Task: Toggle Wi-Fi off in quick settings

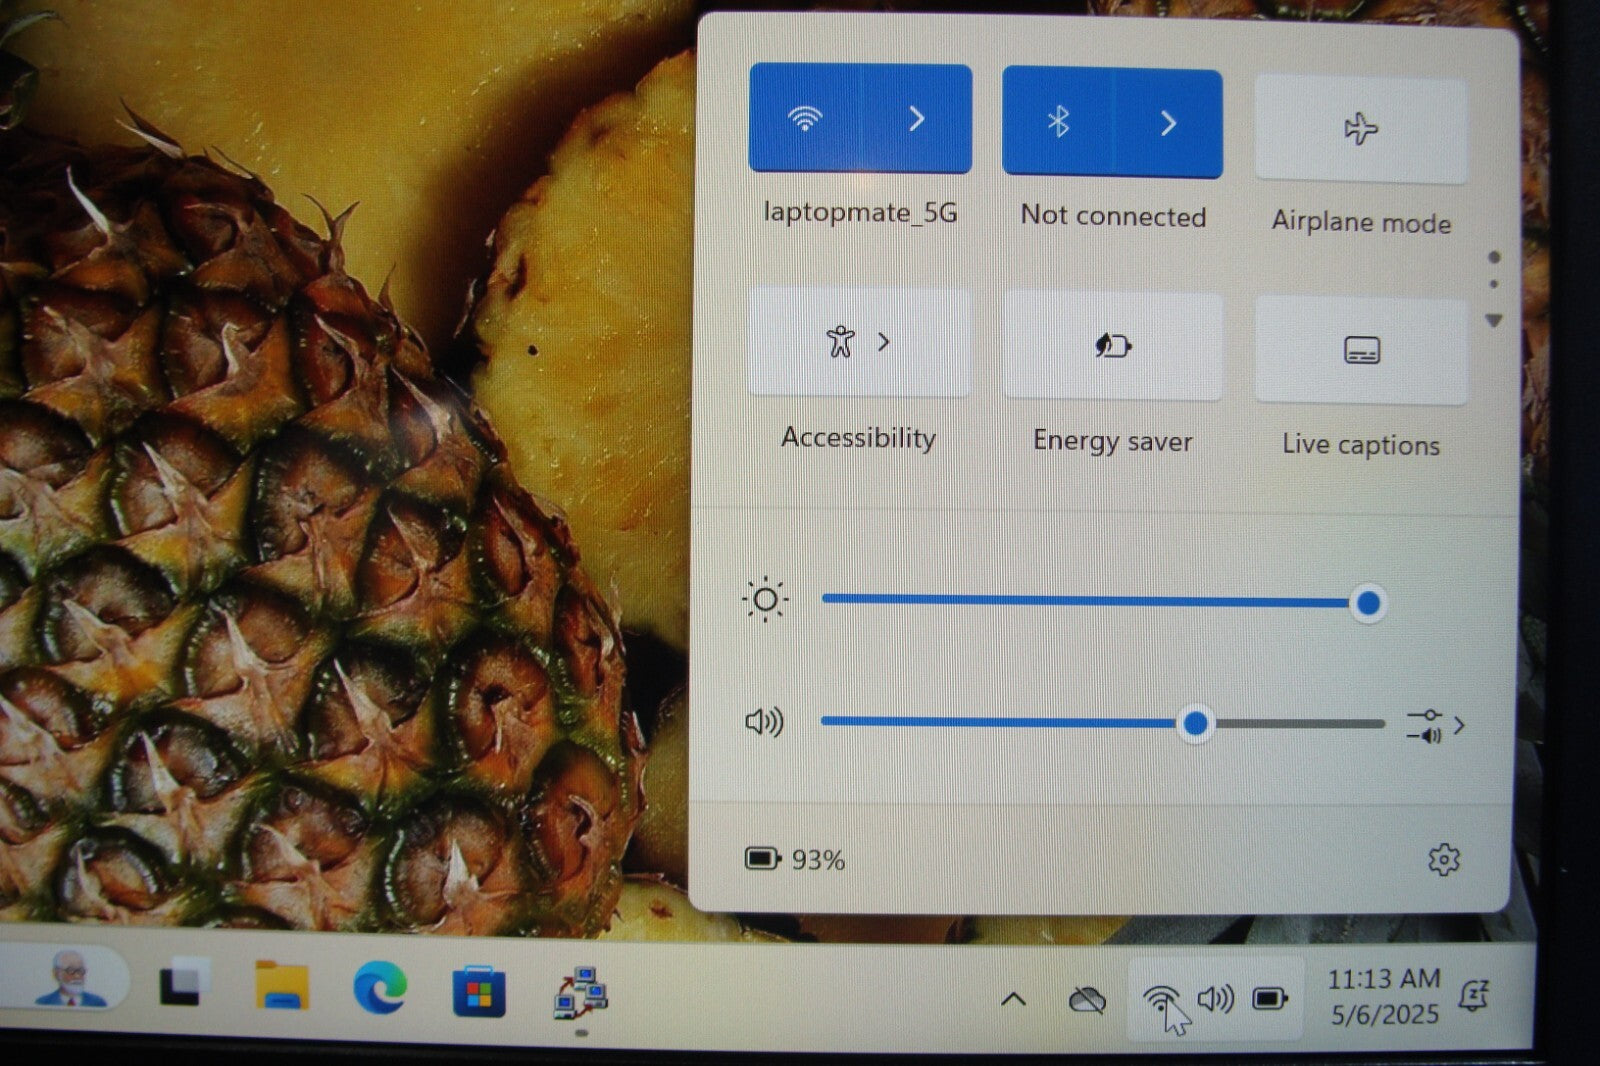Action: 804,119
